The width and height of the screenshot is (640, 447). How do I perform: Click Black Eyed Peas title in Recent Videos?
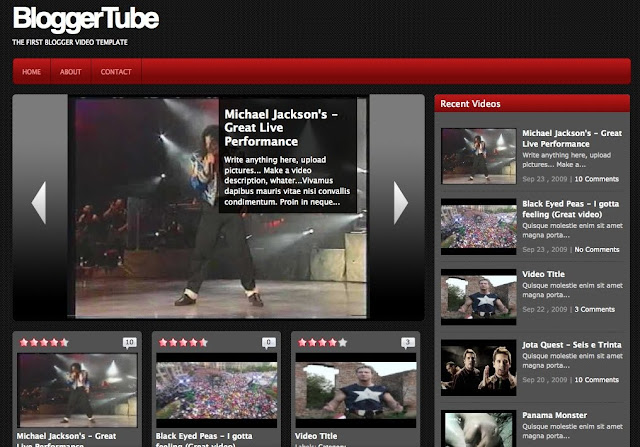[571, 209]
